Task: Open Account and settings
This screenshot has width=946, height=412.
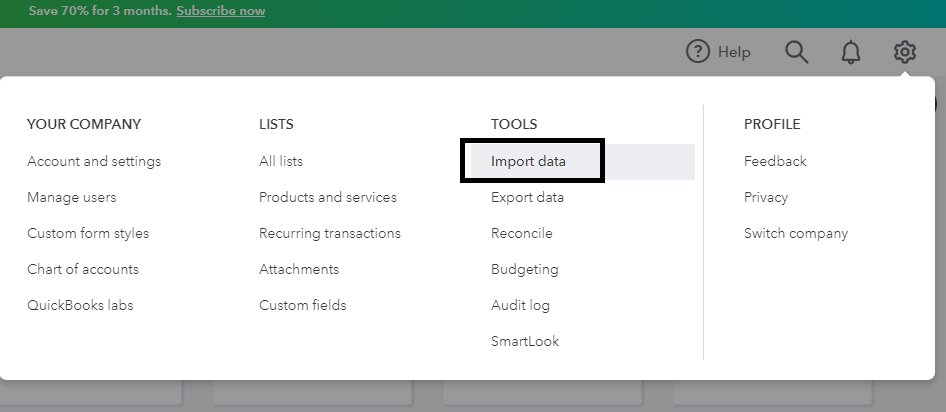Action: click(x=94, y=161)
